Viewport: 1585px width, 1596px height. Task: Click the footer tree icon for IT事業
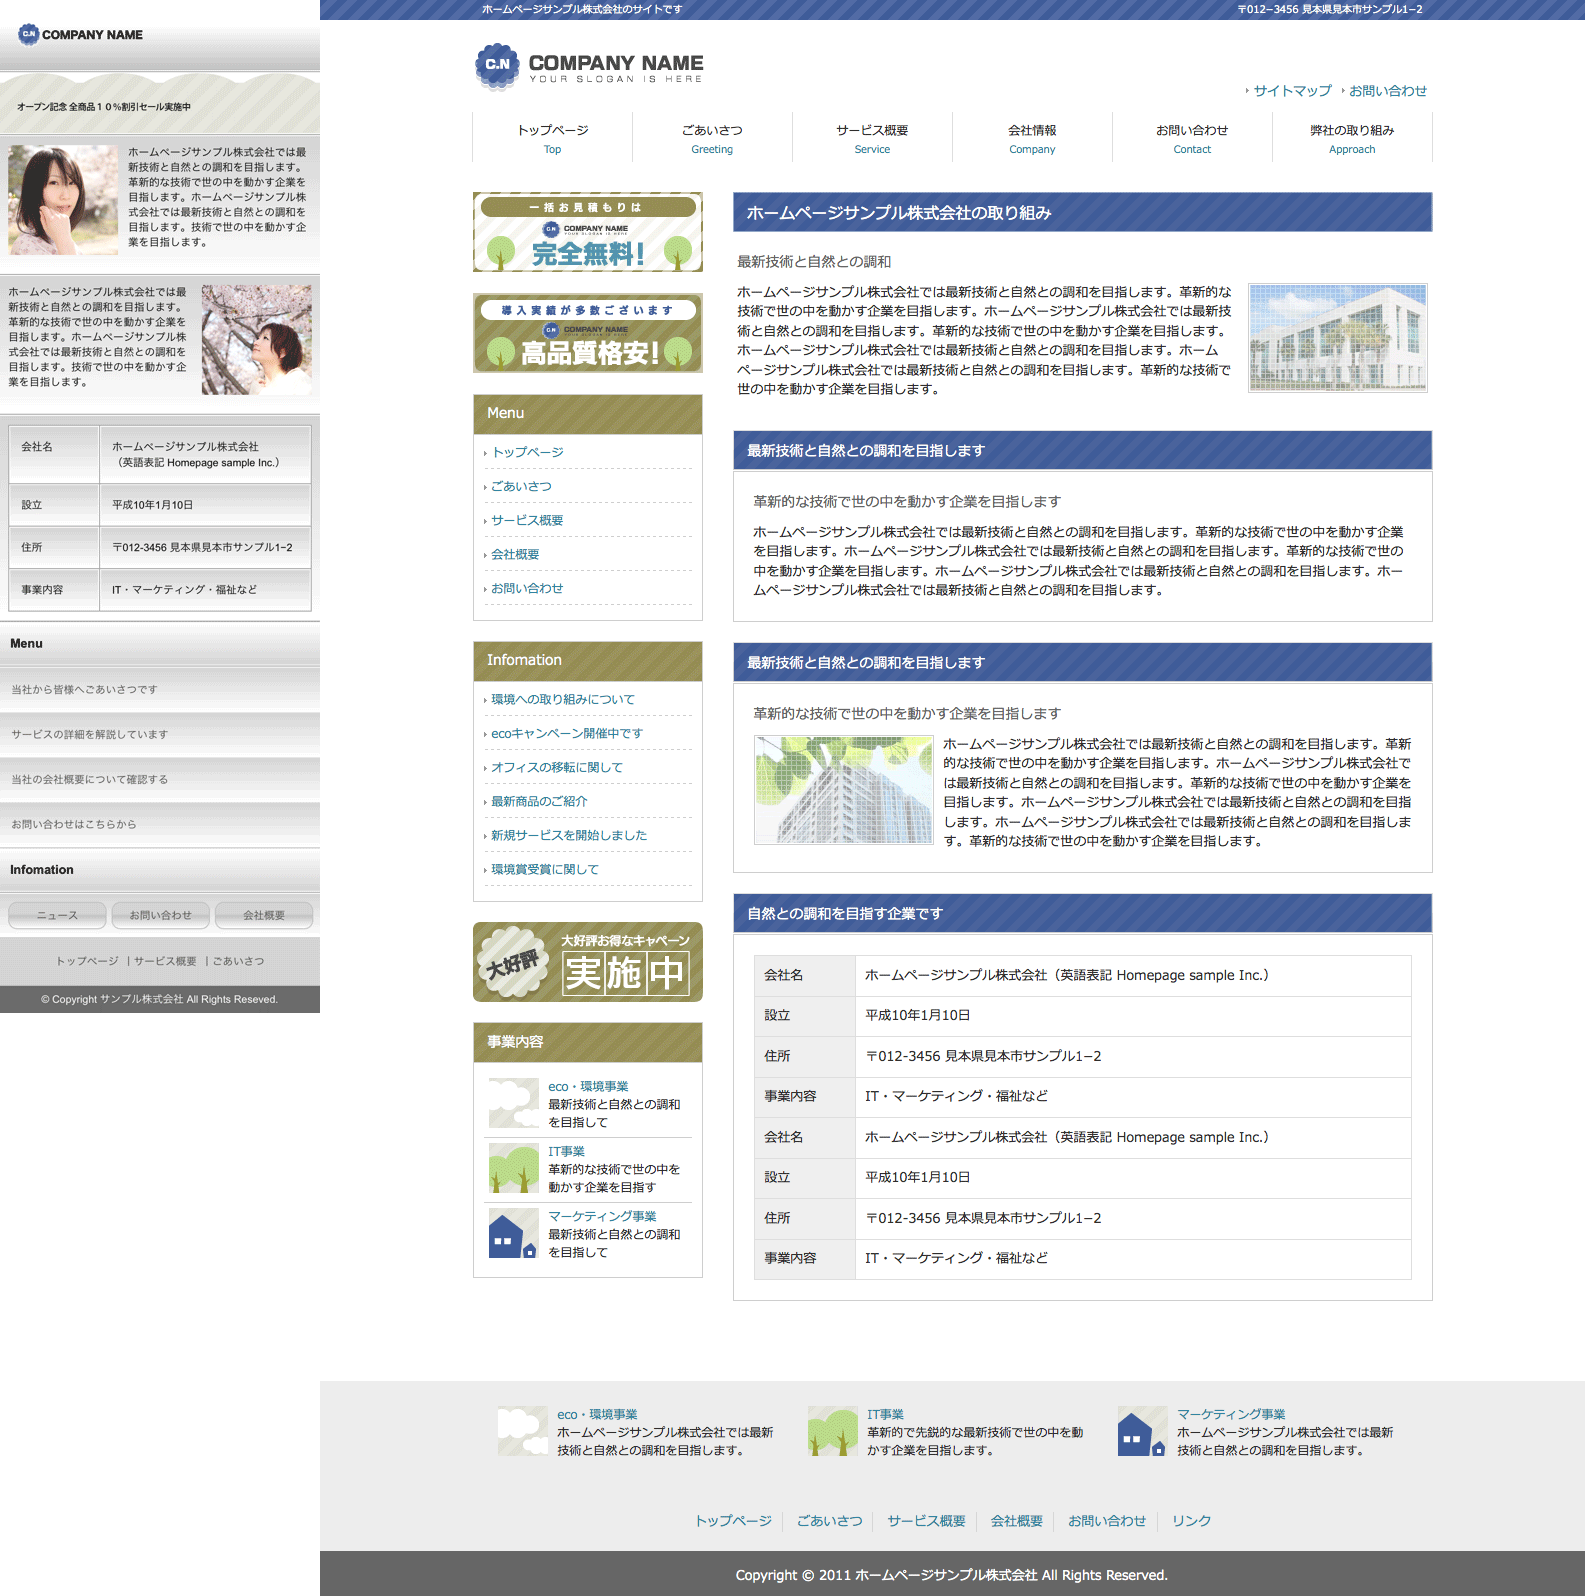pos(832,1431)
